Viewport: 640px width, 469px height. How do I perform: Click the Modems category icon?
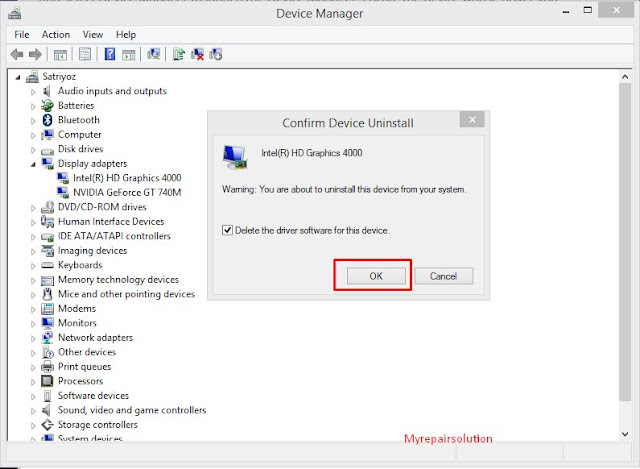pyautogui.click(x=47, y=309)
